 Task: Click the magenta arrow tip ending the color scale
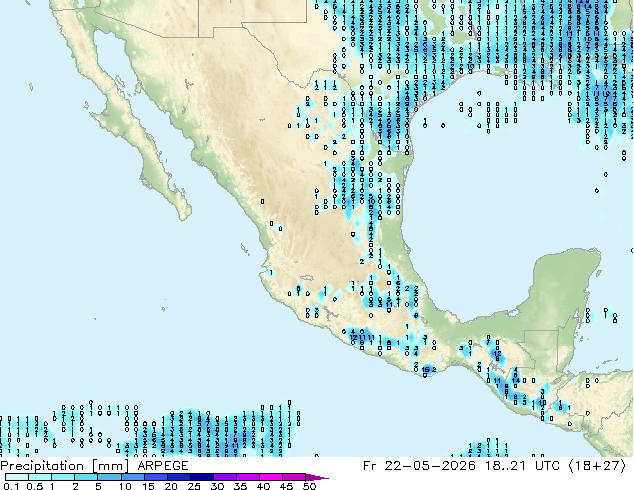[x=317, y=477]
